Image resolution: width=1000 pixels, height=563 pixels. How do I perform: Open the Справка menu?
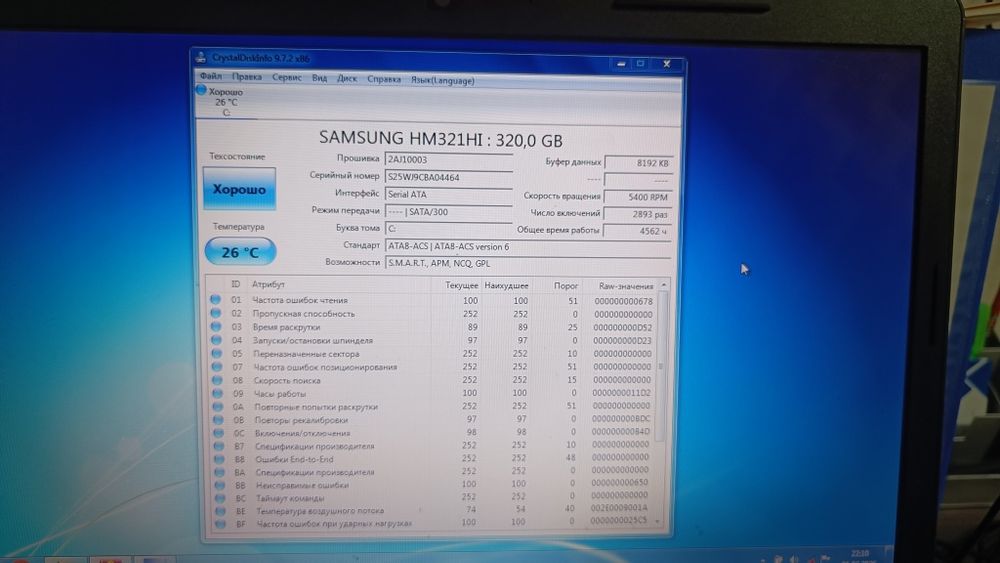point(384,77)
